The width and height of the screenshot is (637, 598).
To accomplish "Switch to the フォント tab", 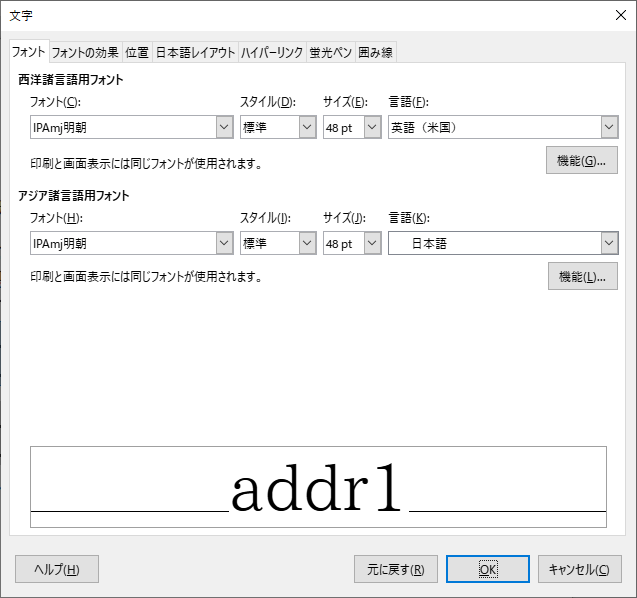I will (29, 52).
